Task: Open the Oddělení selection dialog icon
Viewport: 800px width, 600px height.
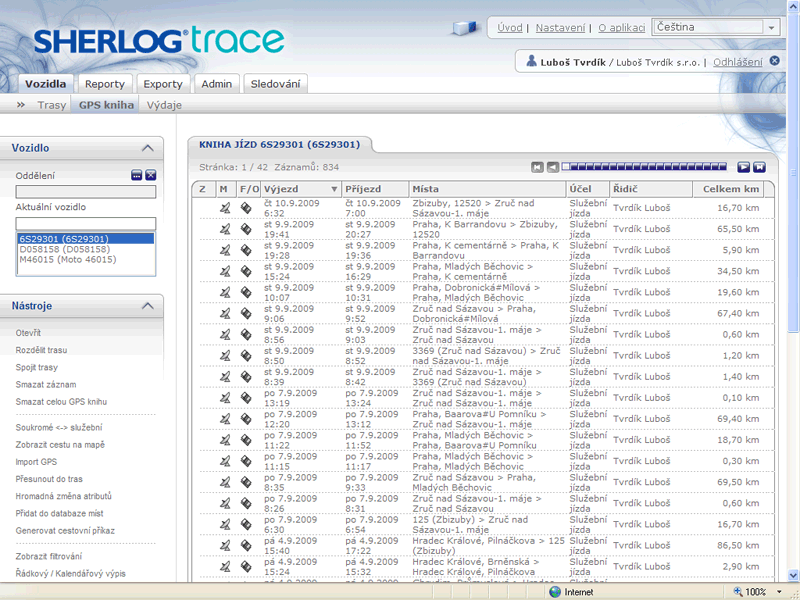Action: coord(137,175)
